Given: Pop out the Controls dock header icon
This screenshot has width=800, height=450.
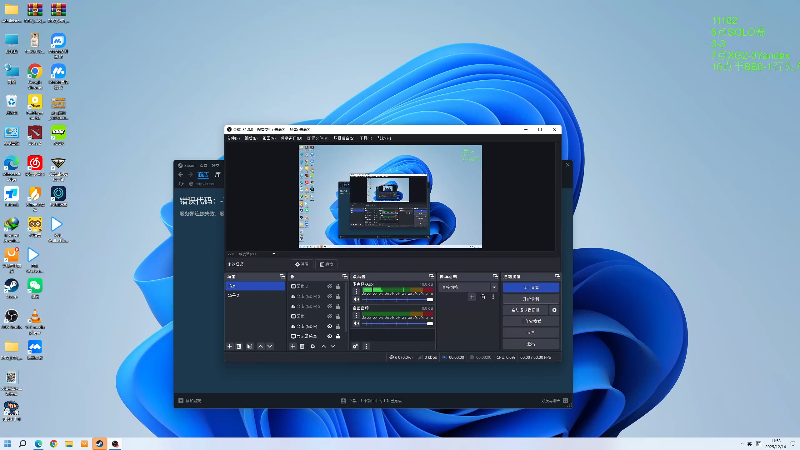Looking at the screenshot, I should pos(557,276).
